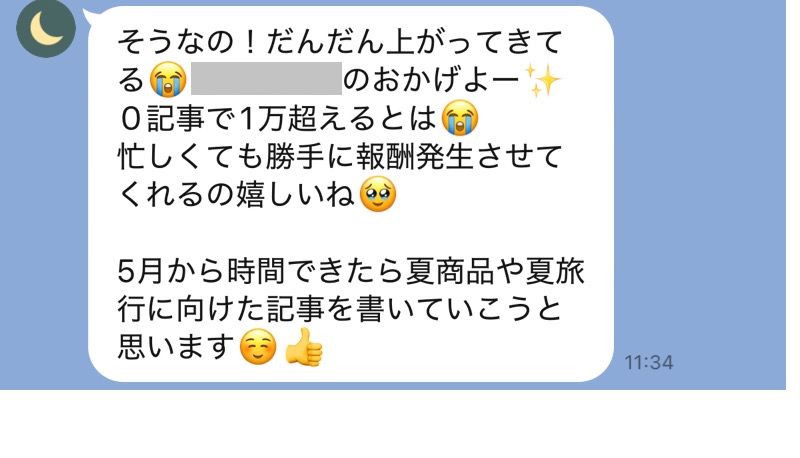
Task: Open the crescent moon profile avatar
Action: (x=46, y=28)
